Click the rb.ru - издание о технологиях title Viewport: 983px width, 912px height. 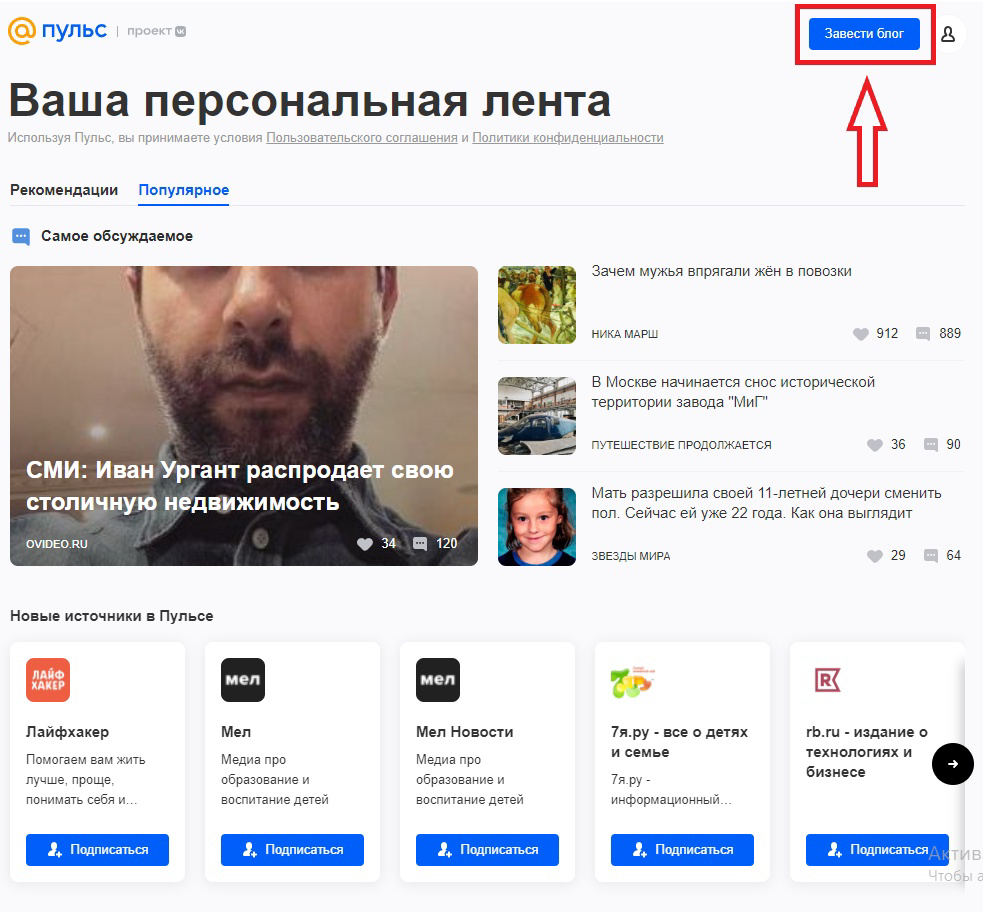tap(866, 752)
